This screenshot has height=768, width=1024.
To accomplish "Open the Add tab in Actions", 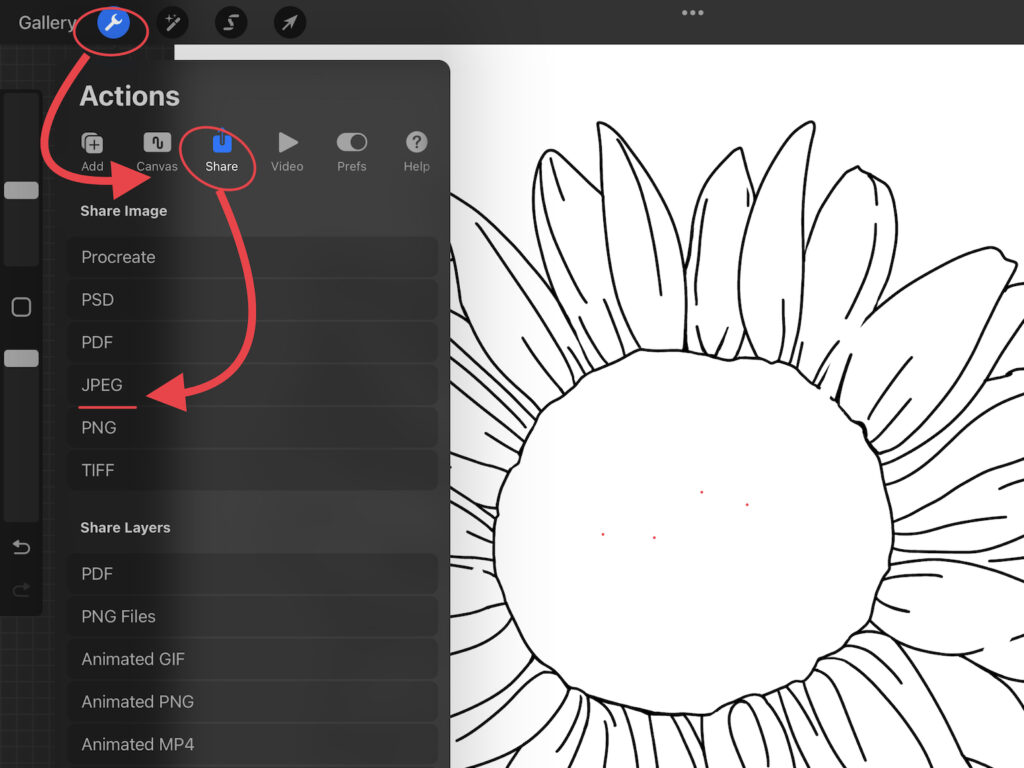I will (92, 152).
